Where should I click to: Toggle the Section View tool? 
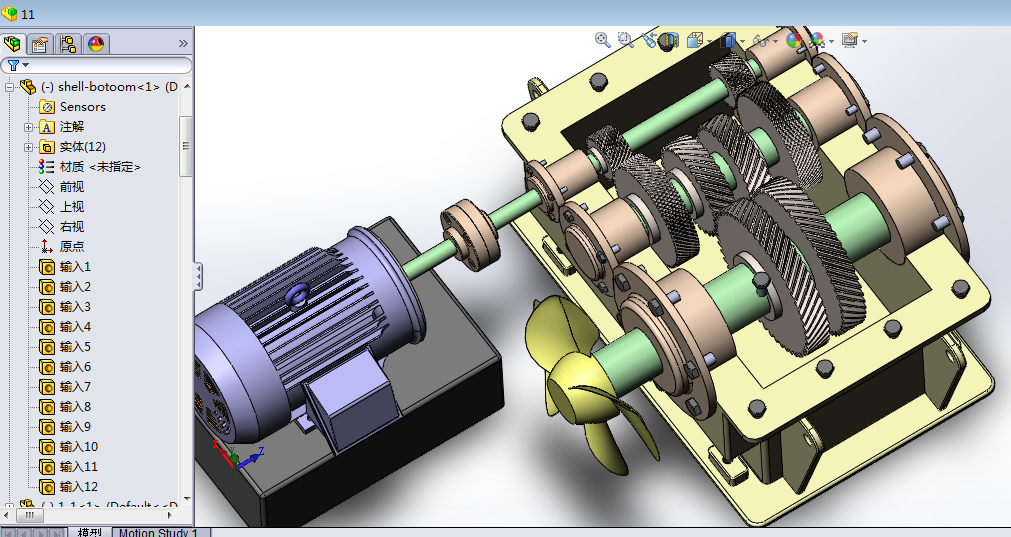point(669,41)
